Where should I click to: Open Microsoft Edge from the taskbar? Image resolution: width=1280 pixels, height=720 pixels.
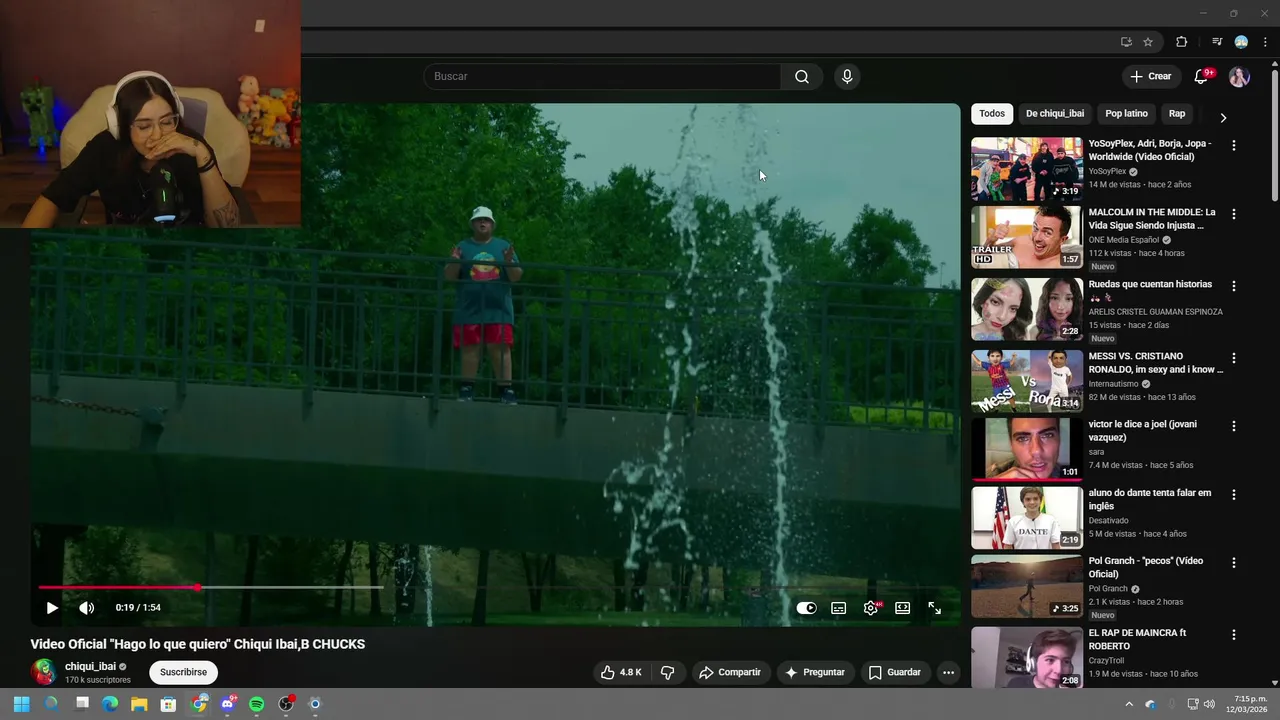tap(110, 704)
